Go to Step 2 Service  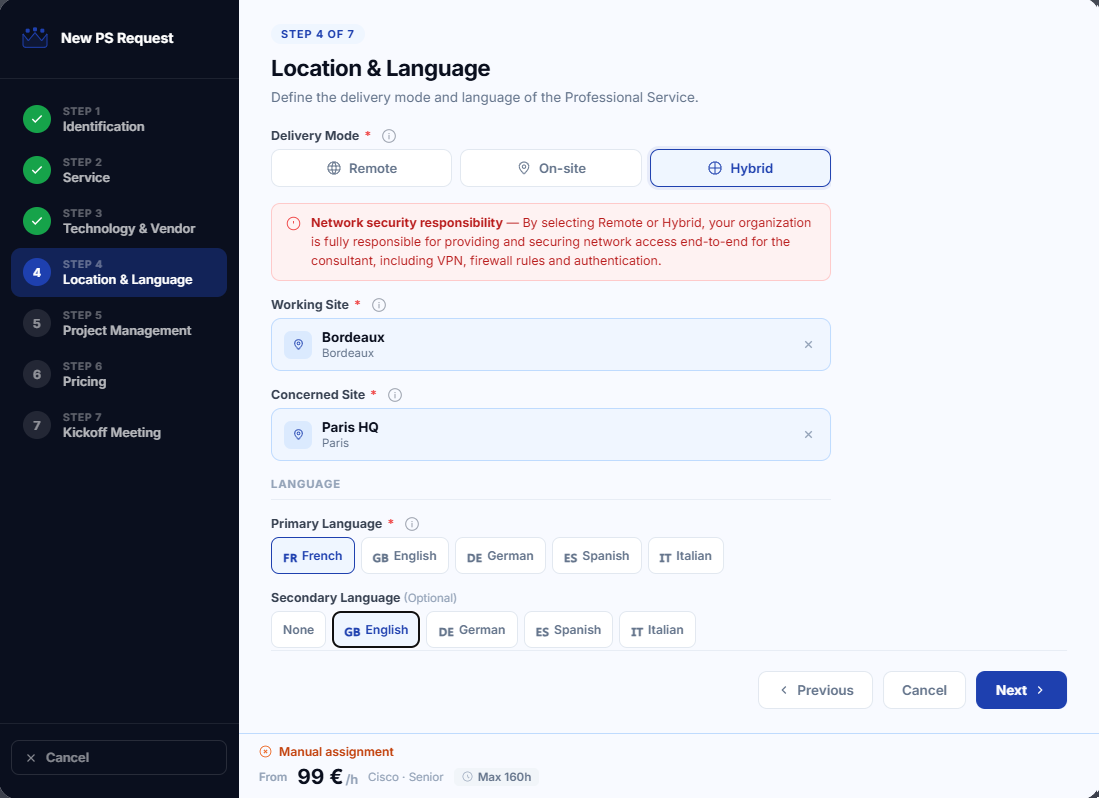(119, 170)
